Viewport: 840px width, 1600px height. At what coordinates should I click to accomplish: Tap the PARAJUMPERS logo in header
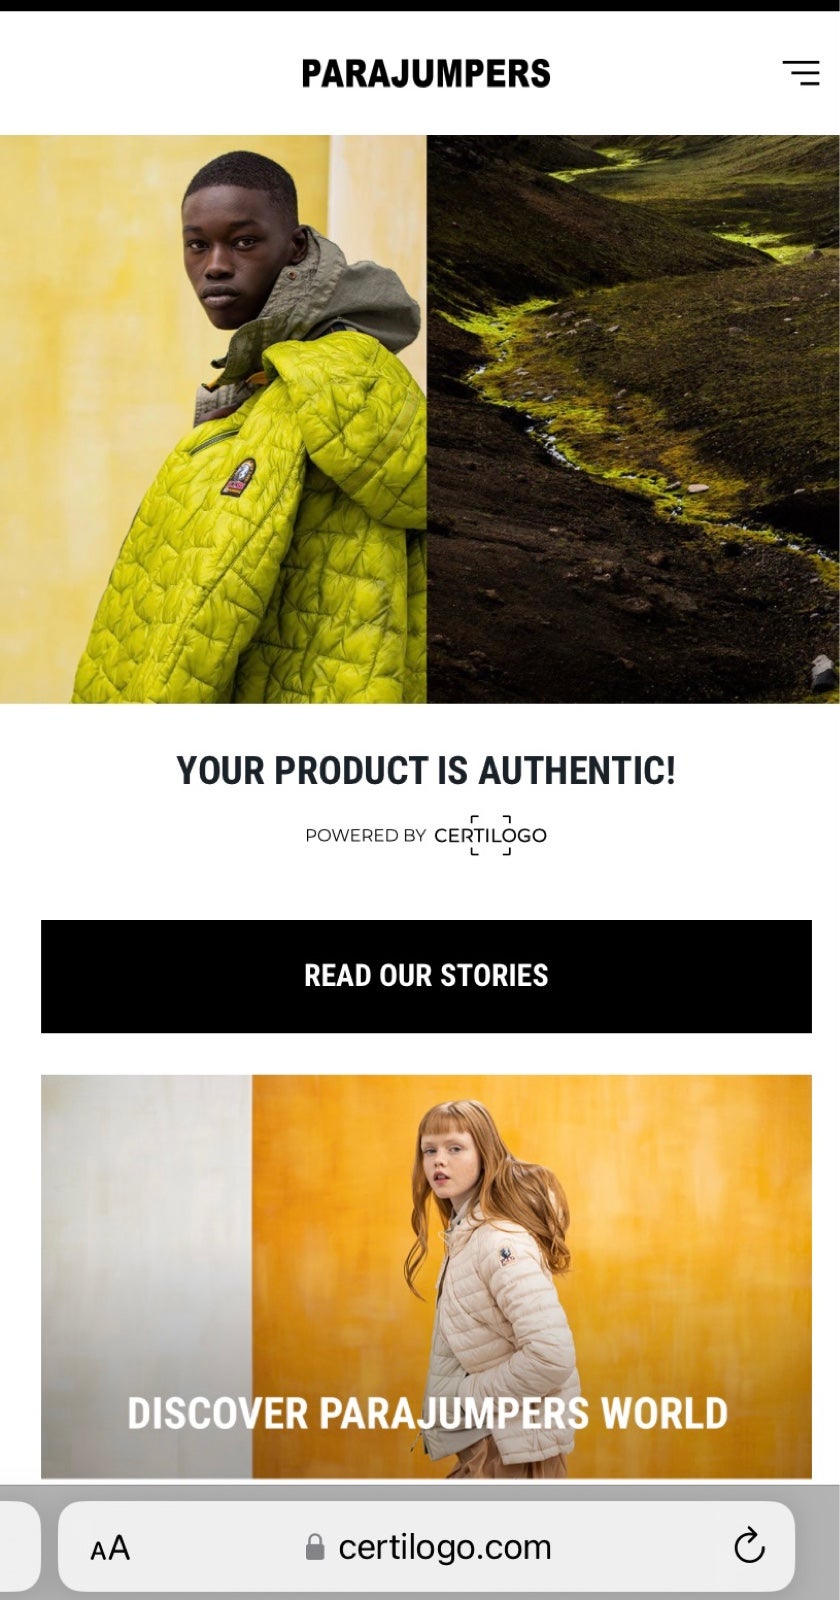tap(426, 74)
